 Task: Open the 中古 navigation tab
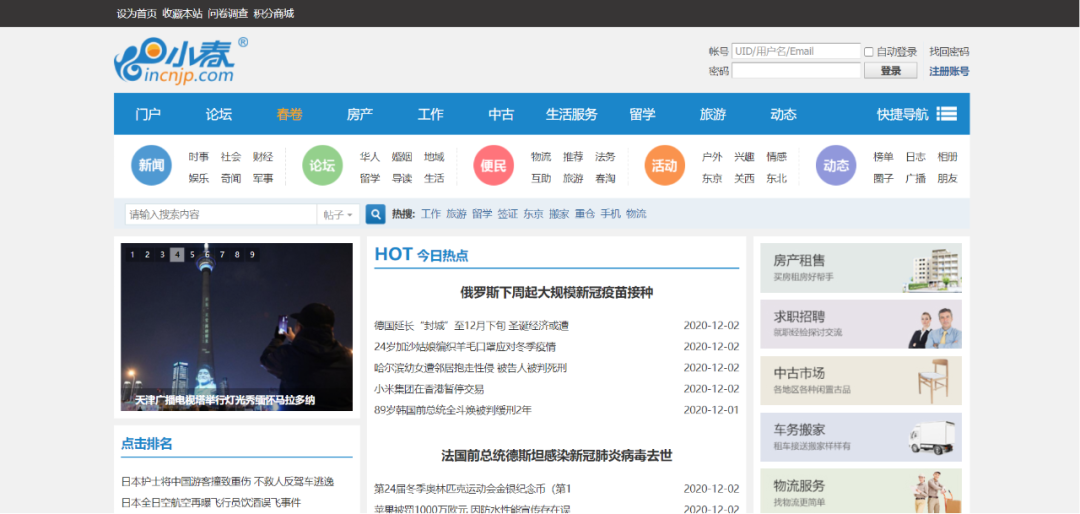(501, 114)
